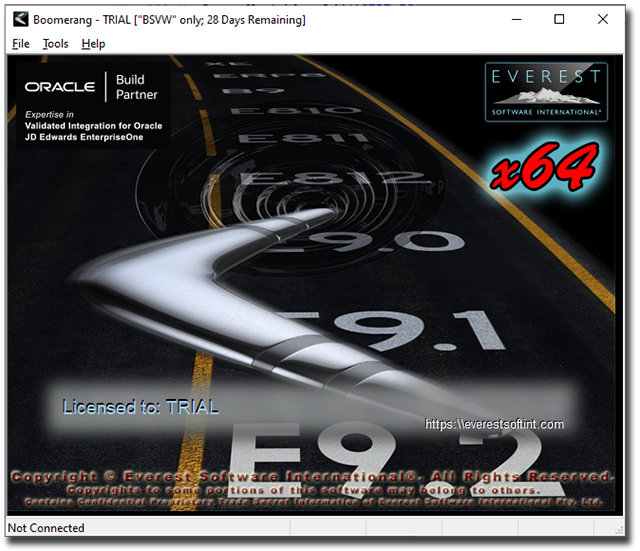Open the everestsoftint.com link
Viewport: 640px width, 551px height.
tap(494, 424)
